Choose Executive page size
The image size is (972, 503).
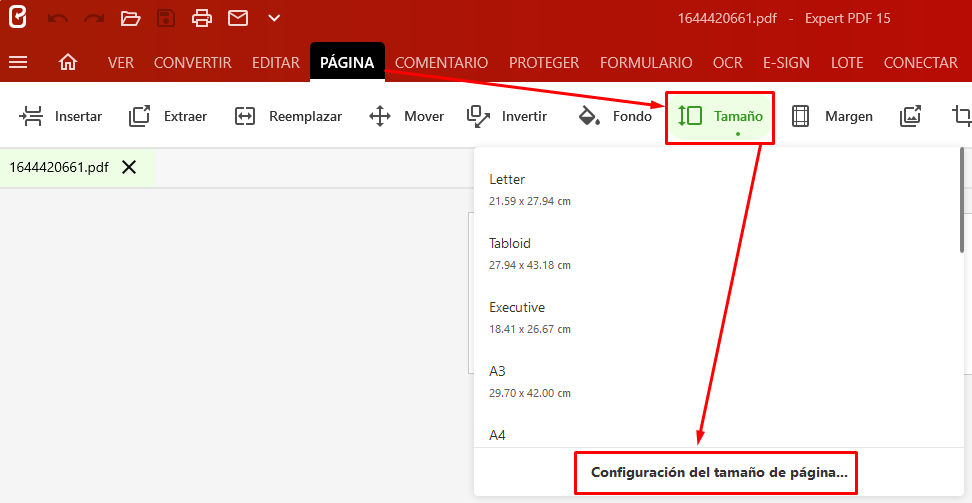tap(716, 317)
